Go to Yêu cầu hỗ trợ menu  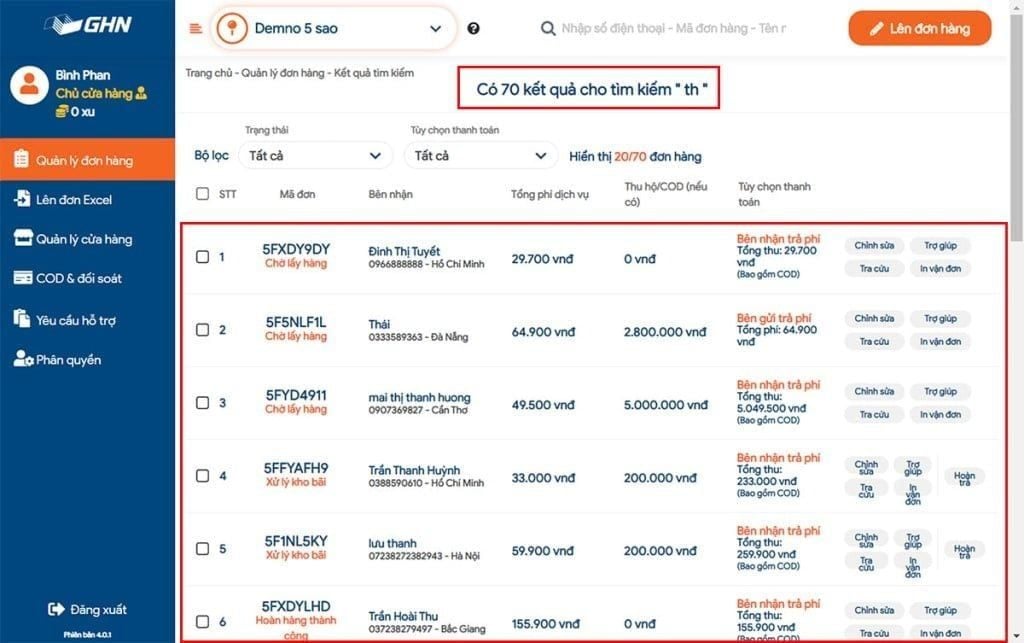(76, 320)
